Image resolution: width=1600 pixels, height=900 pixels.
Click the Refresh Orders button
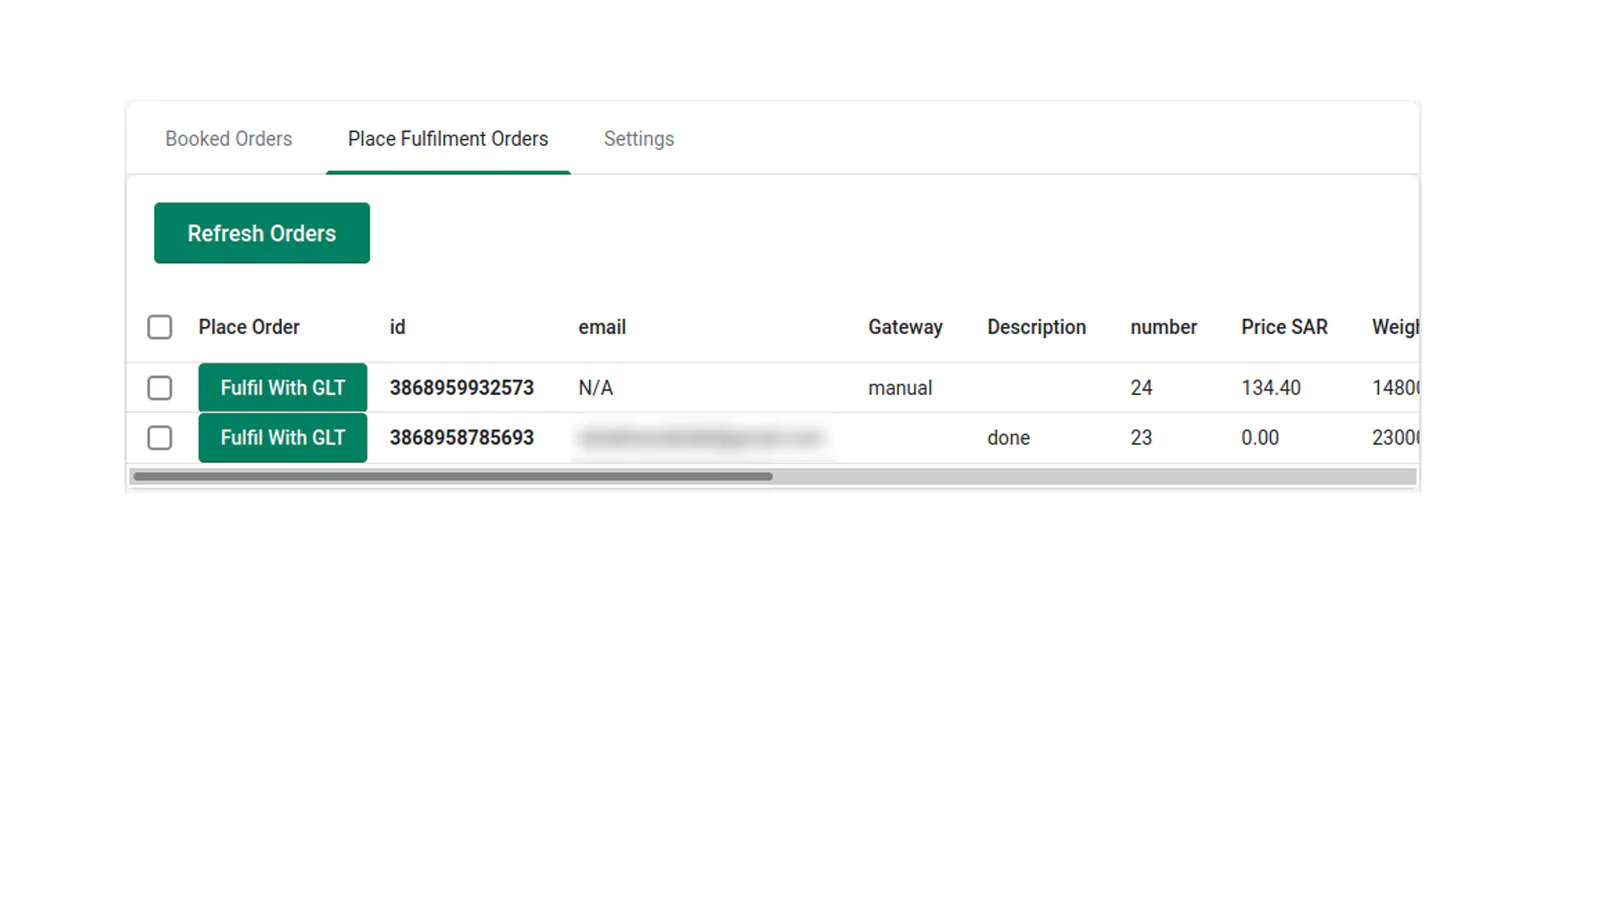coord(262,233)
